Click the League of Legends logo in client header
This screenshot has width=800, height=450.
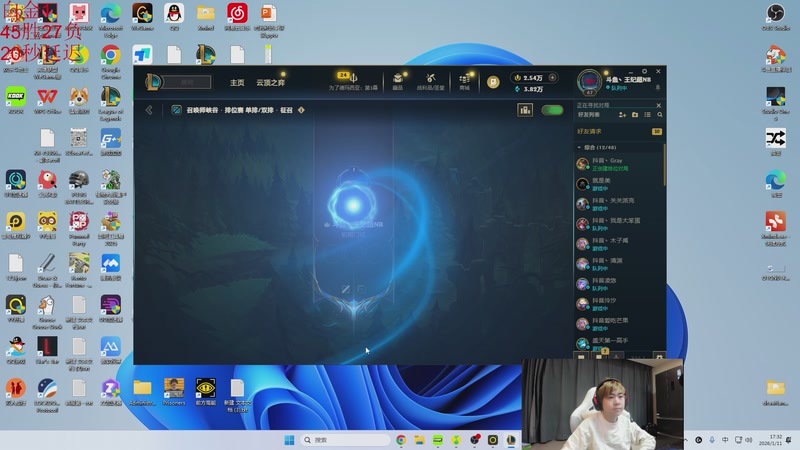(x=153, y=82)
